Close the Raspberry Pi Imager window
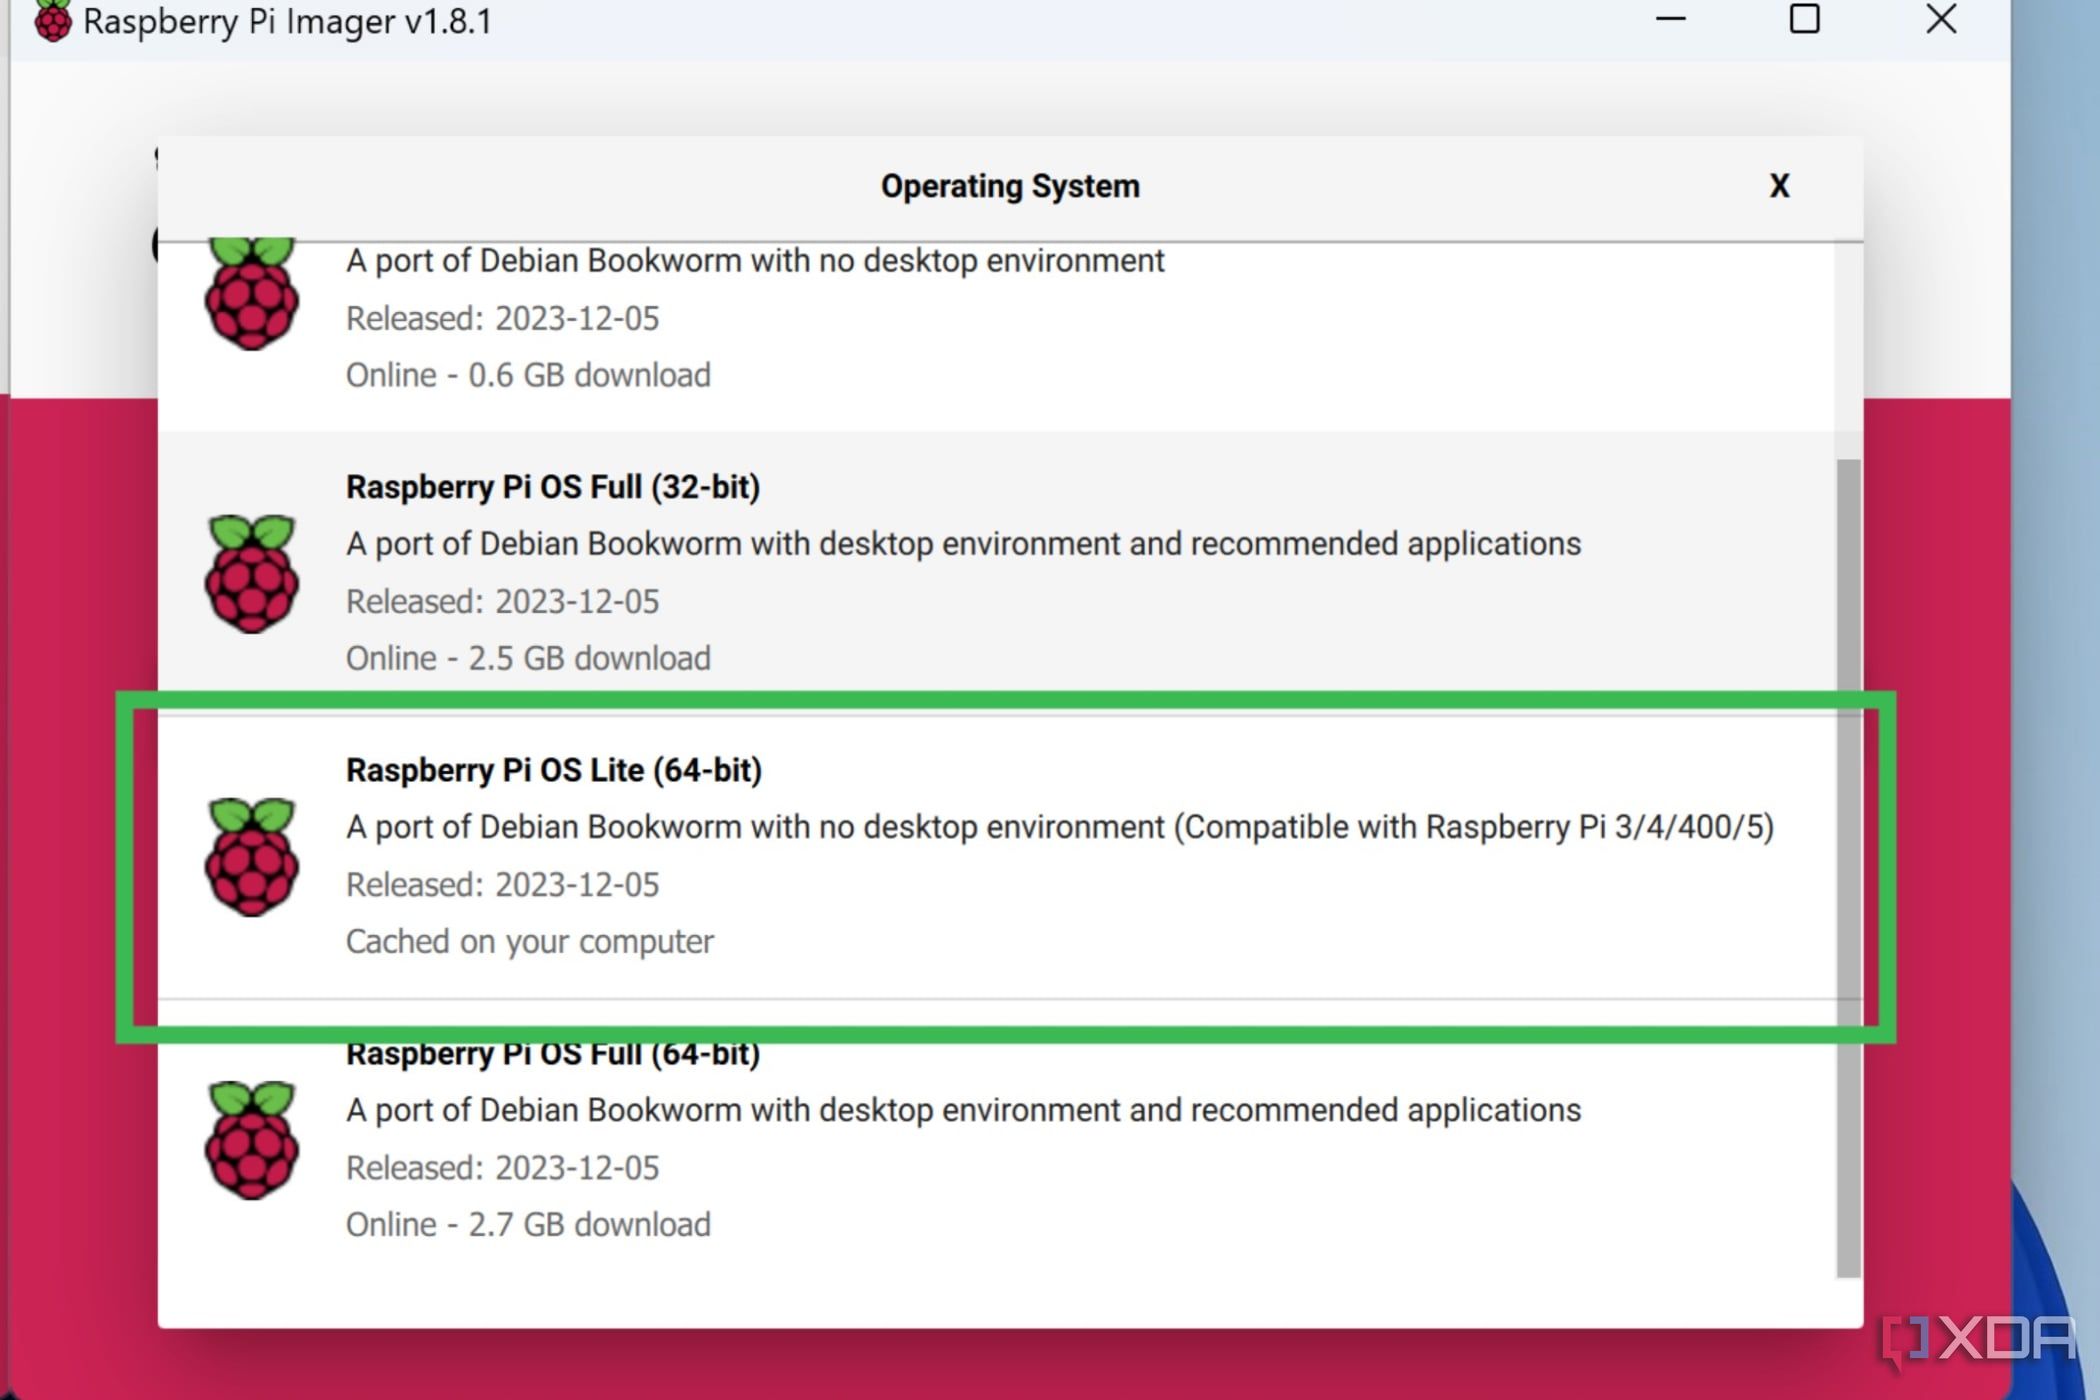Viewport: 2100px width, 1400px height. [1941, 19]
